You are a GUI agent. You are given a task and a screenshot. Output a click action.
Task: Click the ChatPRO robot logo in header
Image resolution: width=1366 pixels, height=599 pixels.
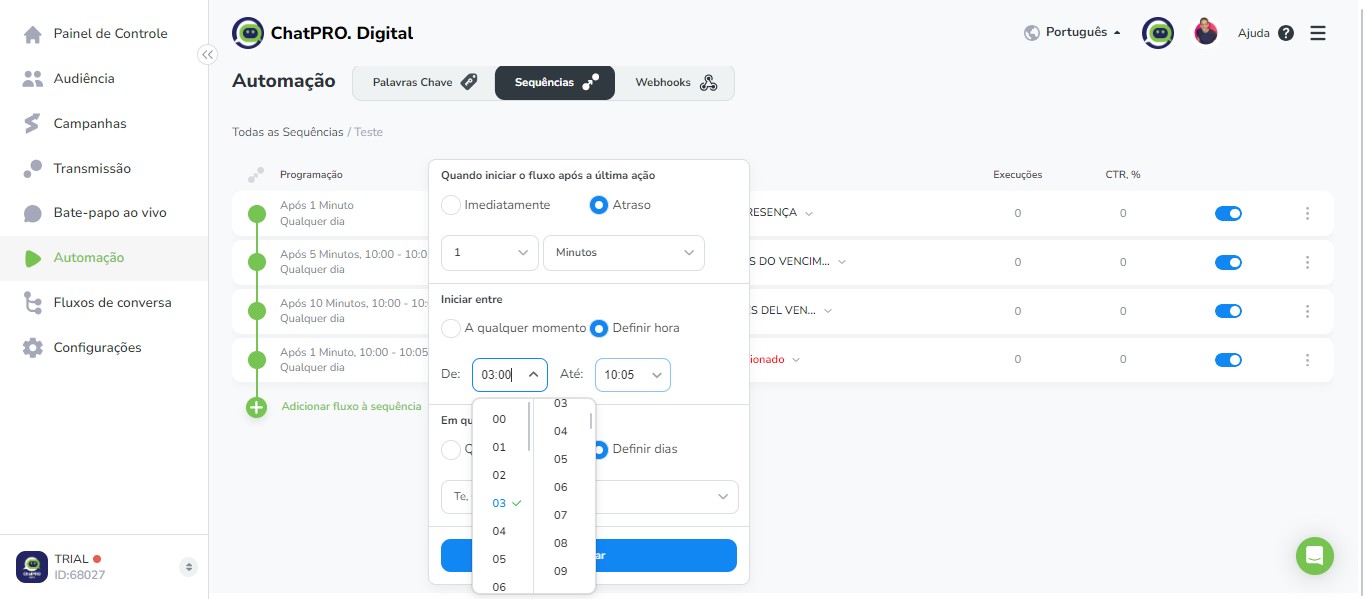[x=248, y=33]
